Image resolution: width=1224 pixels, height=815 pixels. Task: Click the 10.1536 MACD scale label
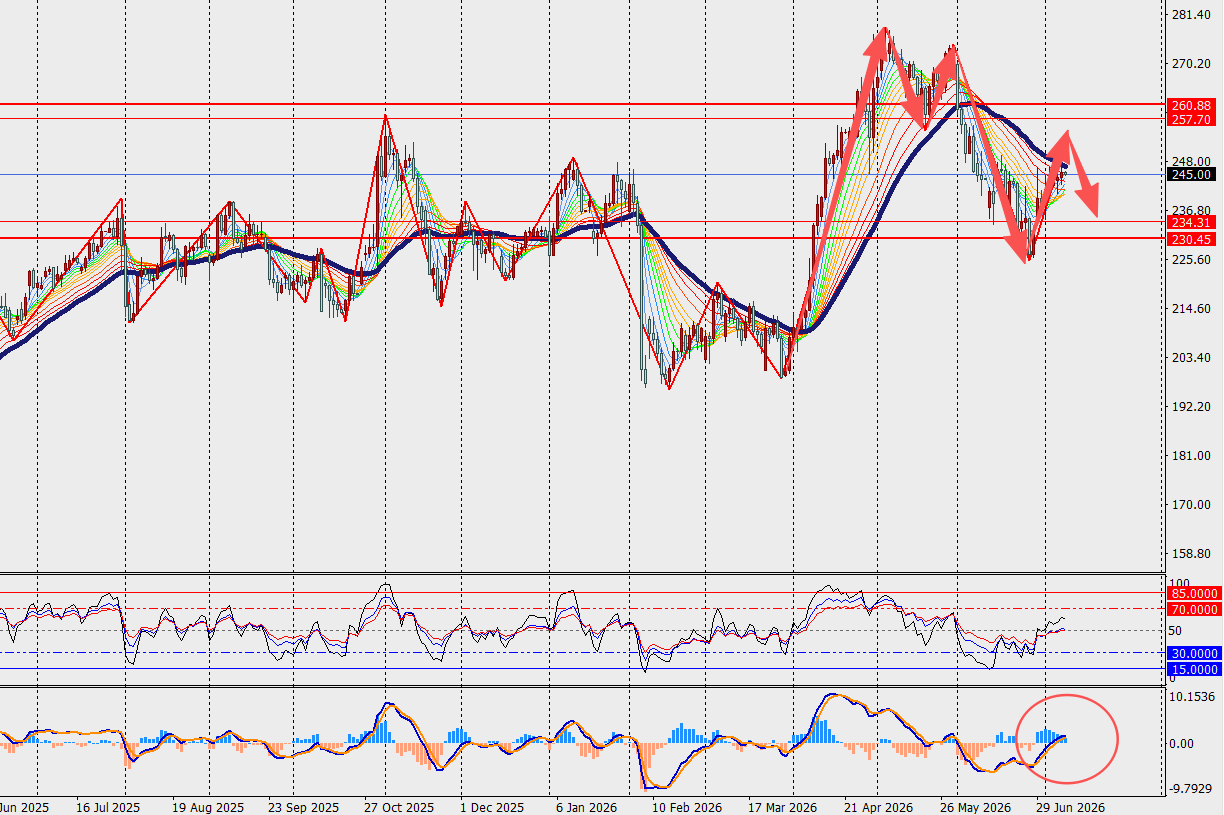1192,697
